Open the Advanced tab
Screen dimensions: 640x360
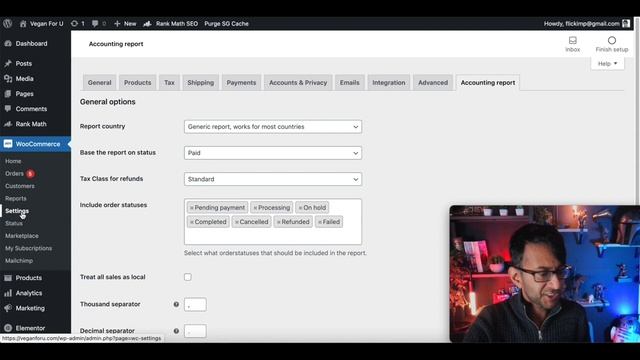tap(433, 82)
